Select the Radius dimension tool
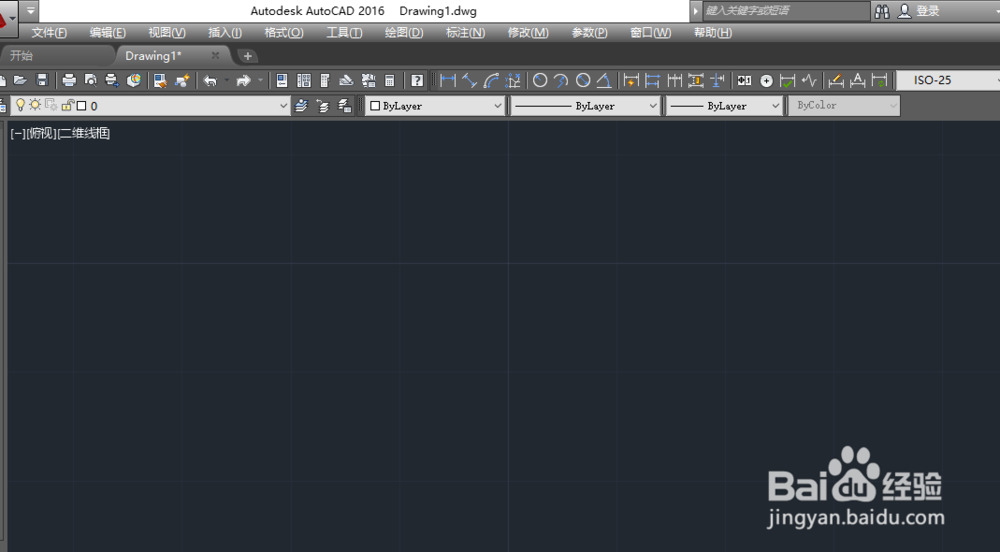 click(540, 80)
